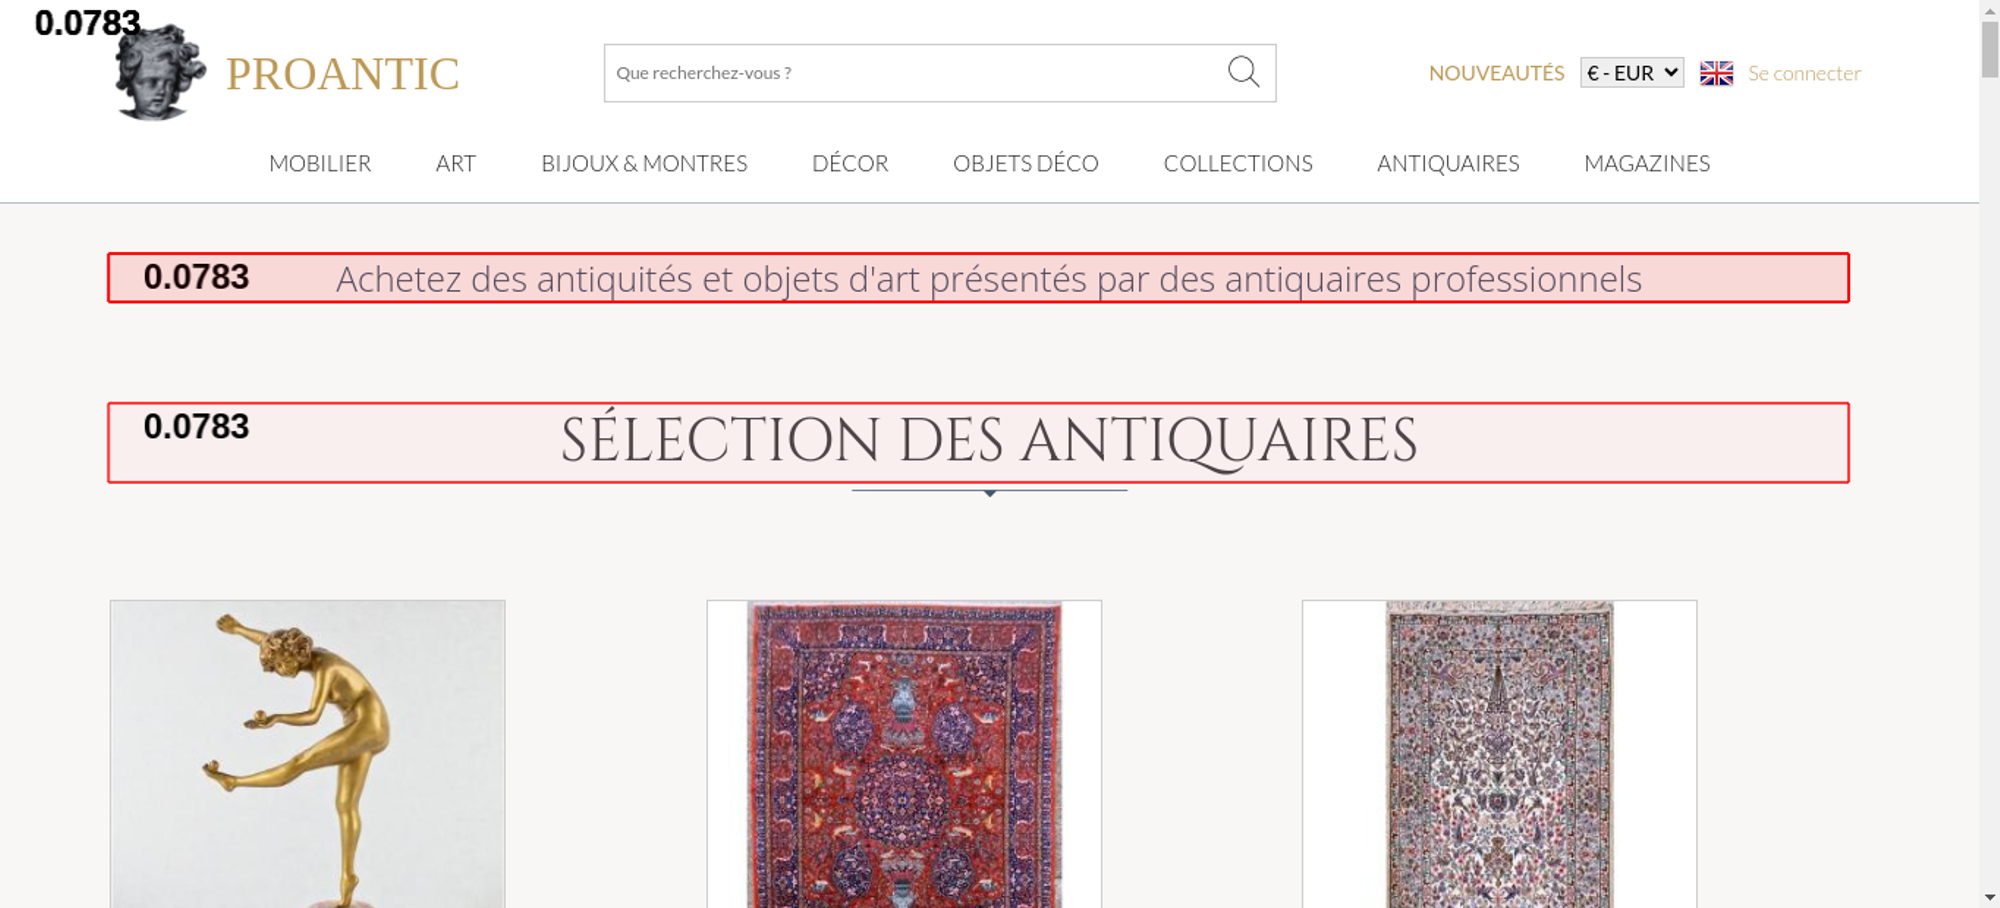The image size is (2000, 908).
Task: Switch language via the UK flag icon
Action: (x=1716, y=73)
